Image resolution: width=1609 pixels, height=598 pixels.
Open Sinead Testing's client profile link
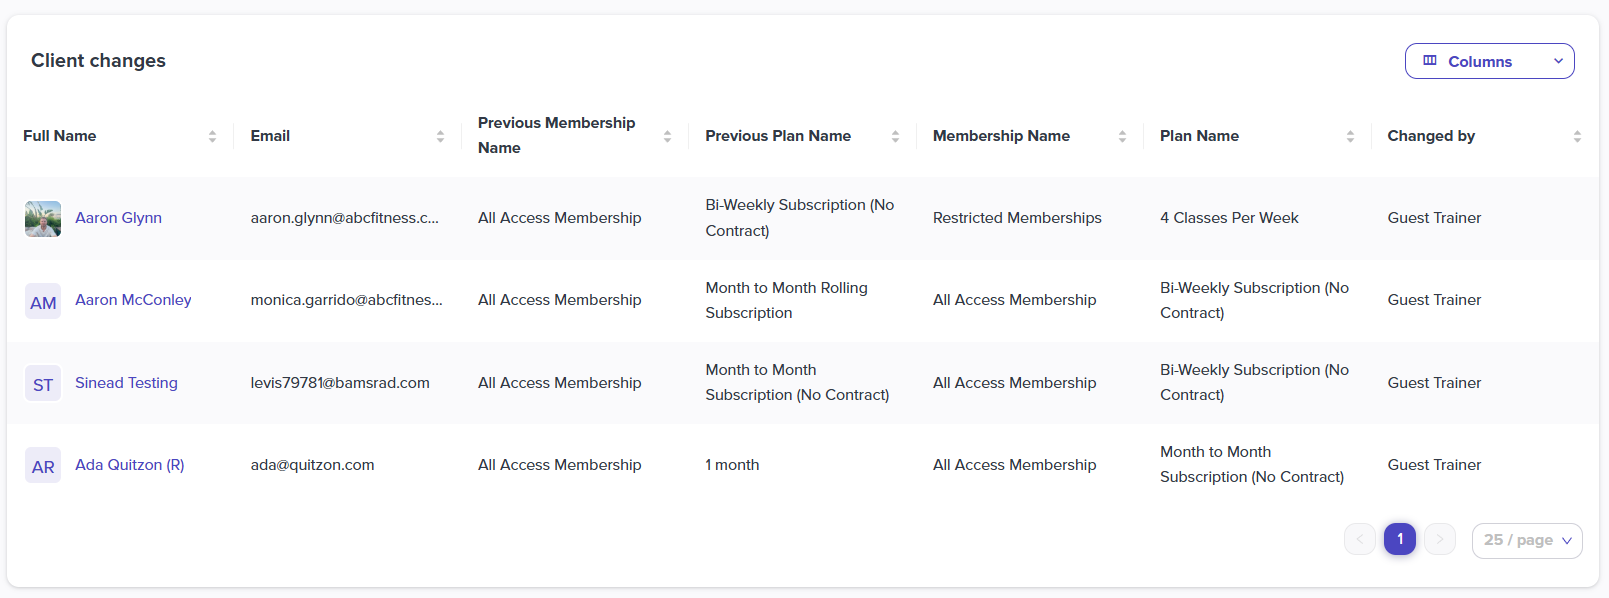click(126, 383)
